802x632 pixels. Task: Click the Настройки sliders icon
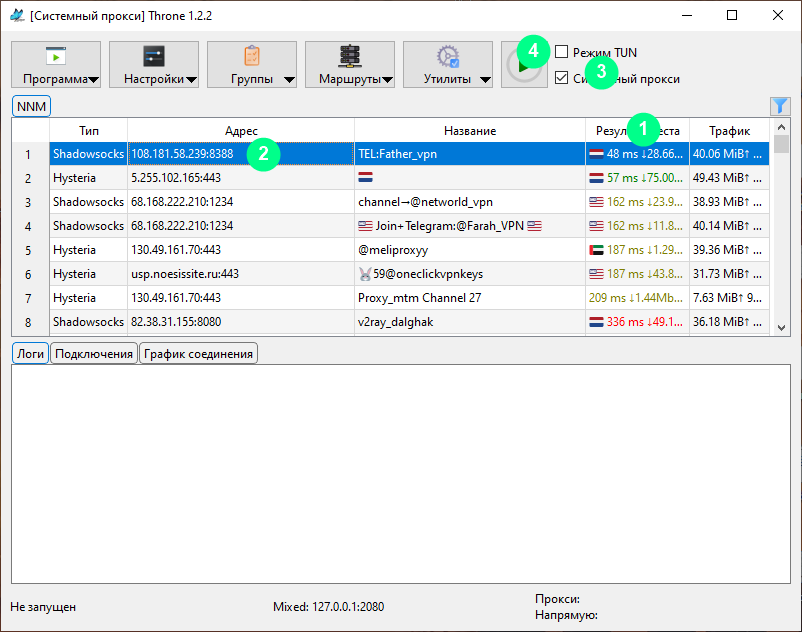pyautogui.click(x=154, y=56)
